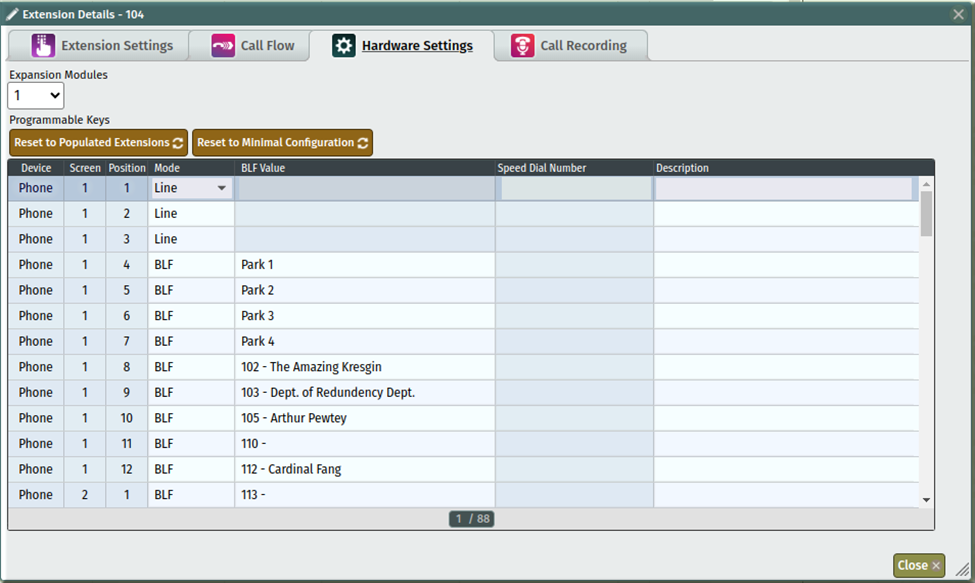Screen dimensions: 975x583
Task: Click the refresh icon on Reset to Populated Extensions
Action: coord(178,143)
